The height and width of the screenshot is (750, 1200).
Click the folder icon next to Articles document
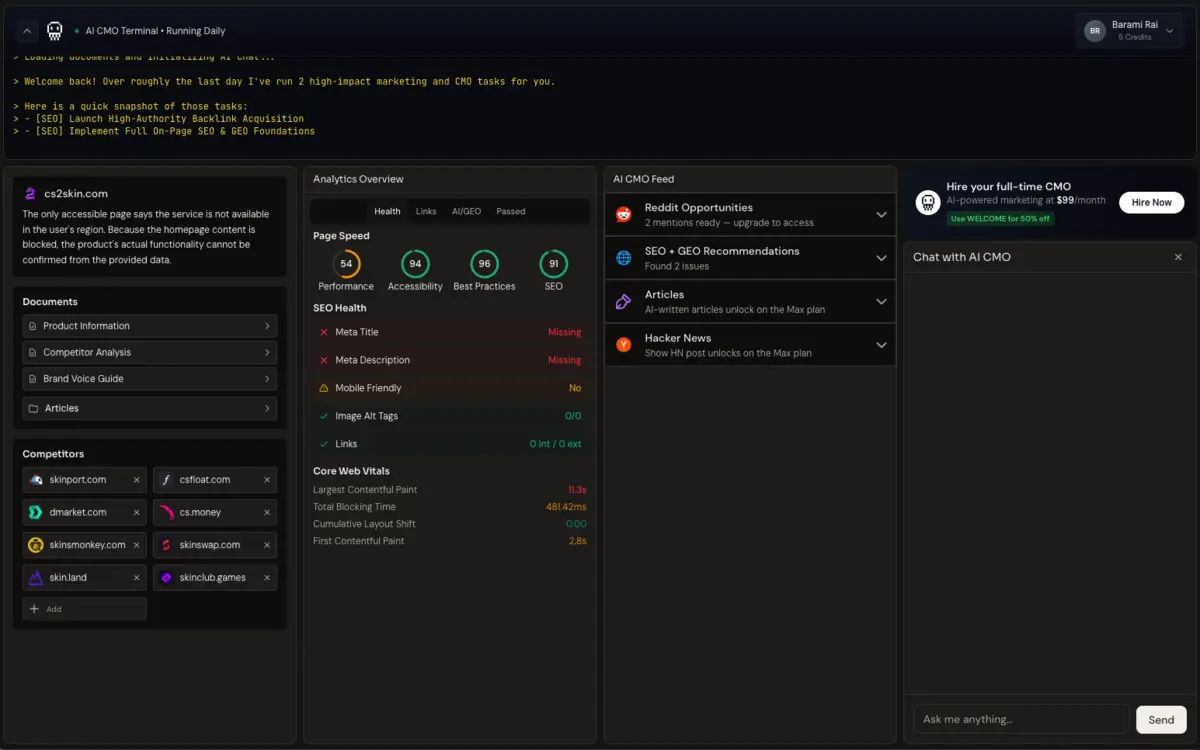coord(33,408)
